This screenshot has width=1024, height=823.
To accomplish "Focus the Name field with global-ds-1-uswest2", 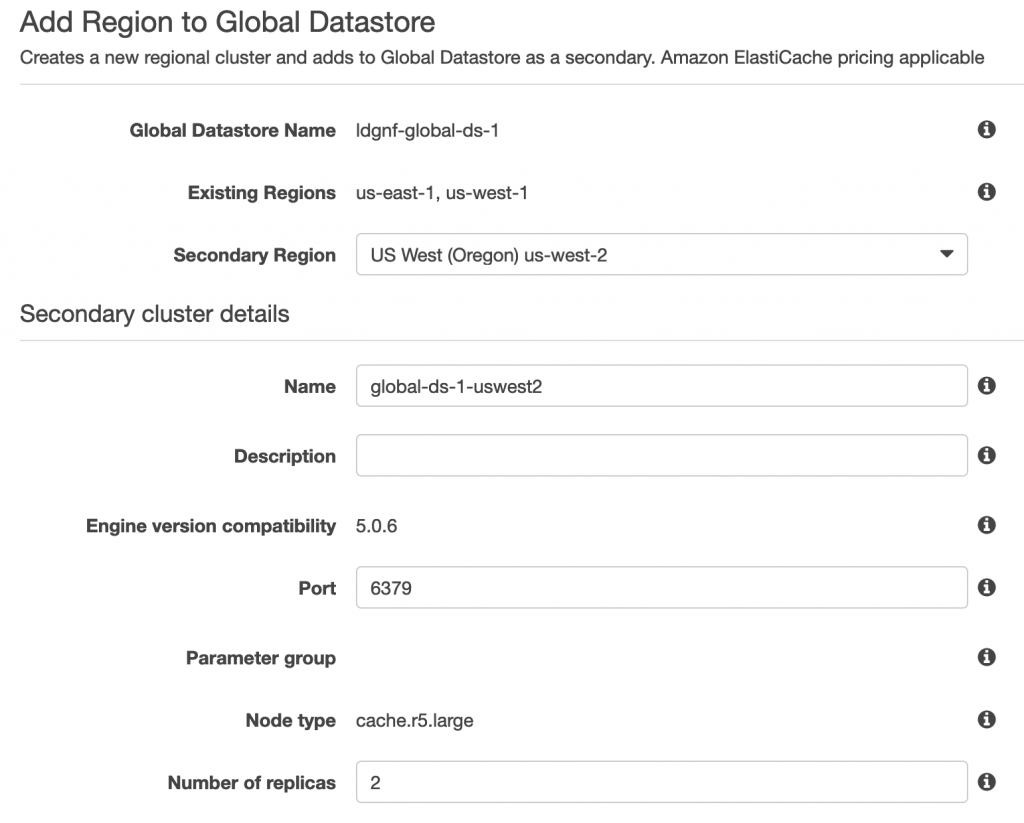I will pos(662,385).
